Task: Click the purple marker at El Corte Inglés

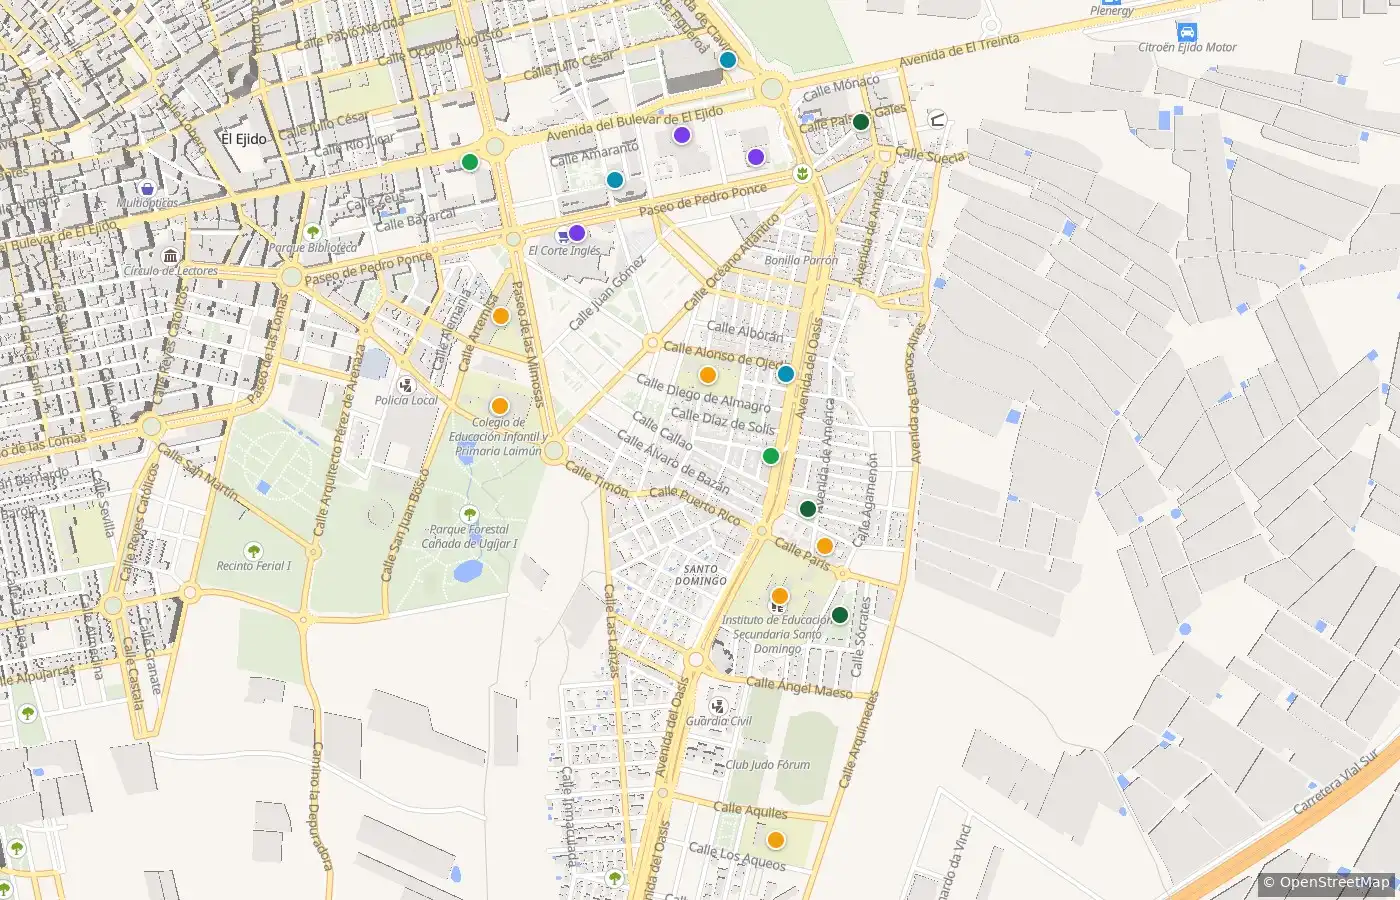Action: [x=577, y=233]
